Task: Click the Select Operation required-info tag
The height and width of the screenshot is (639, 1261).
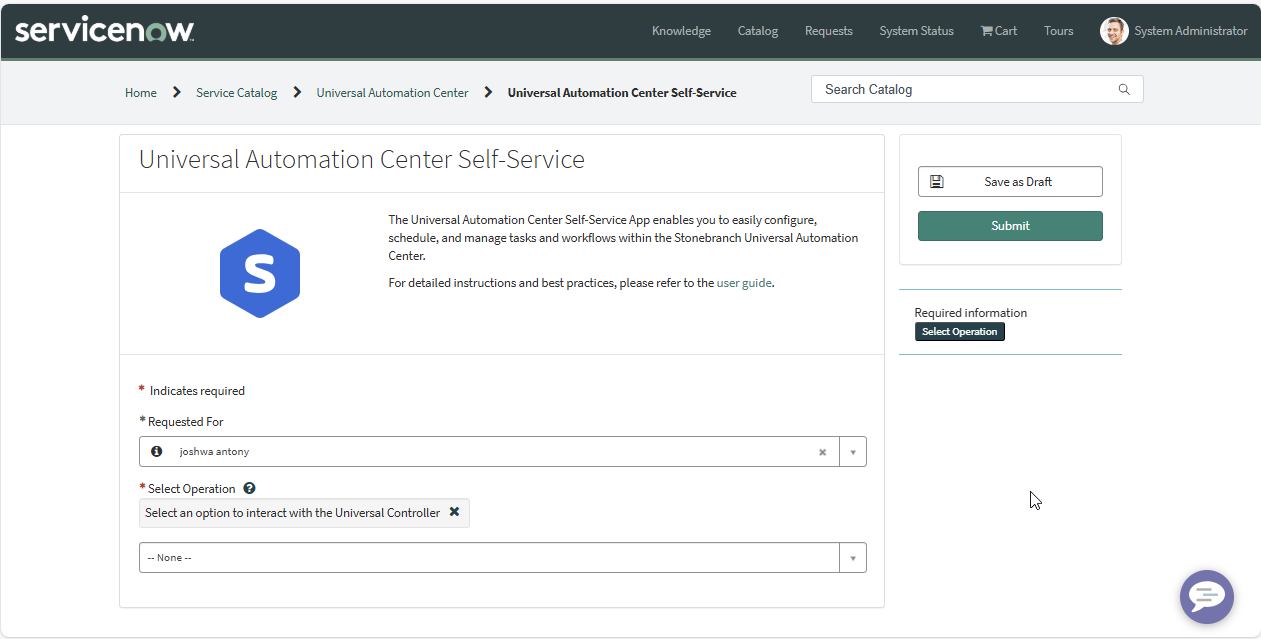Action: (960, 332)
